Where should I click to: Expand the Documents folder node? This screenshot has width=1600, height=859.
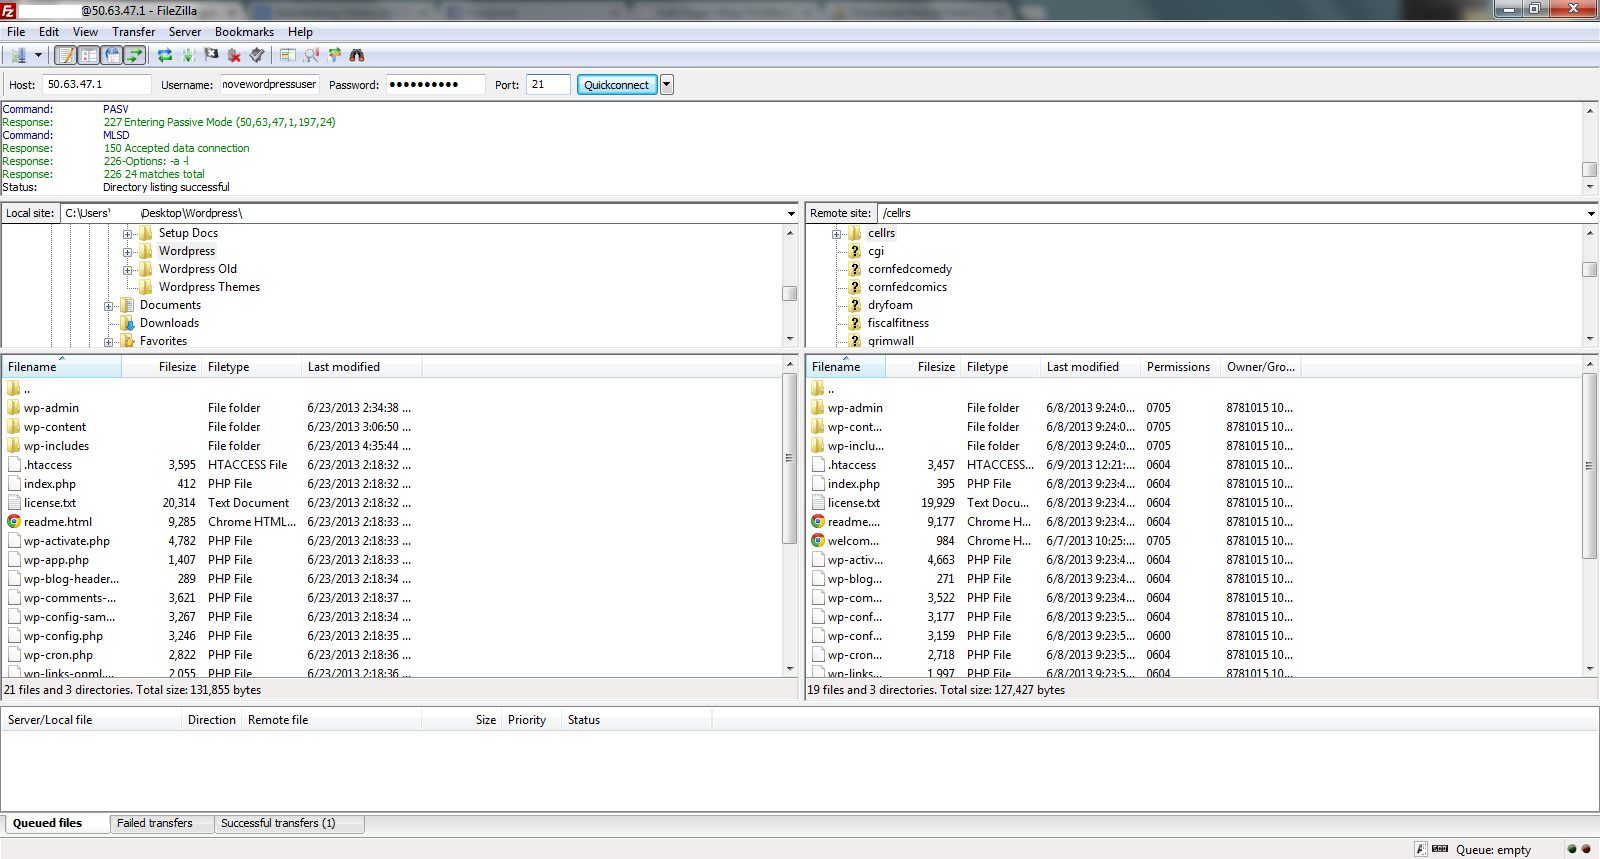point(108,306)
